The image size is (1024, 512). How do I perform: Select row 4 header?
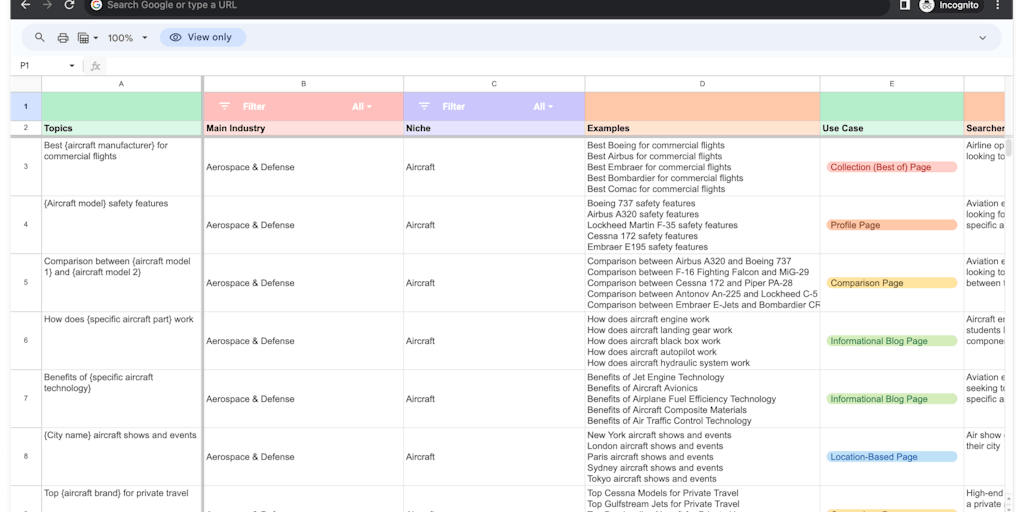(25, 225)
